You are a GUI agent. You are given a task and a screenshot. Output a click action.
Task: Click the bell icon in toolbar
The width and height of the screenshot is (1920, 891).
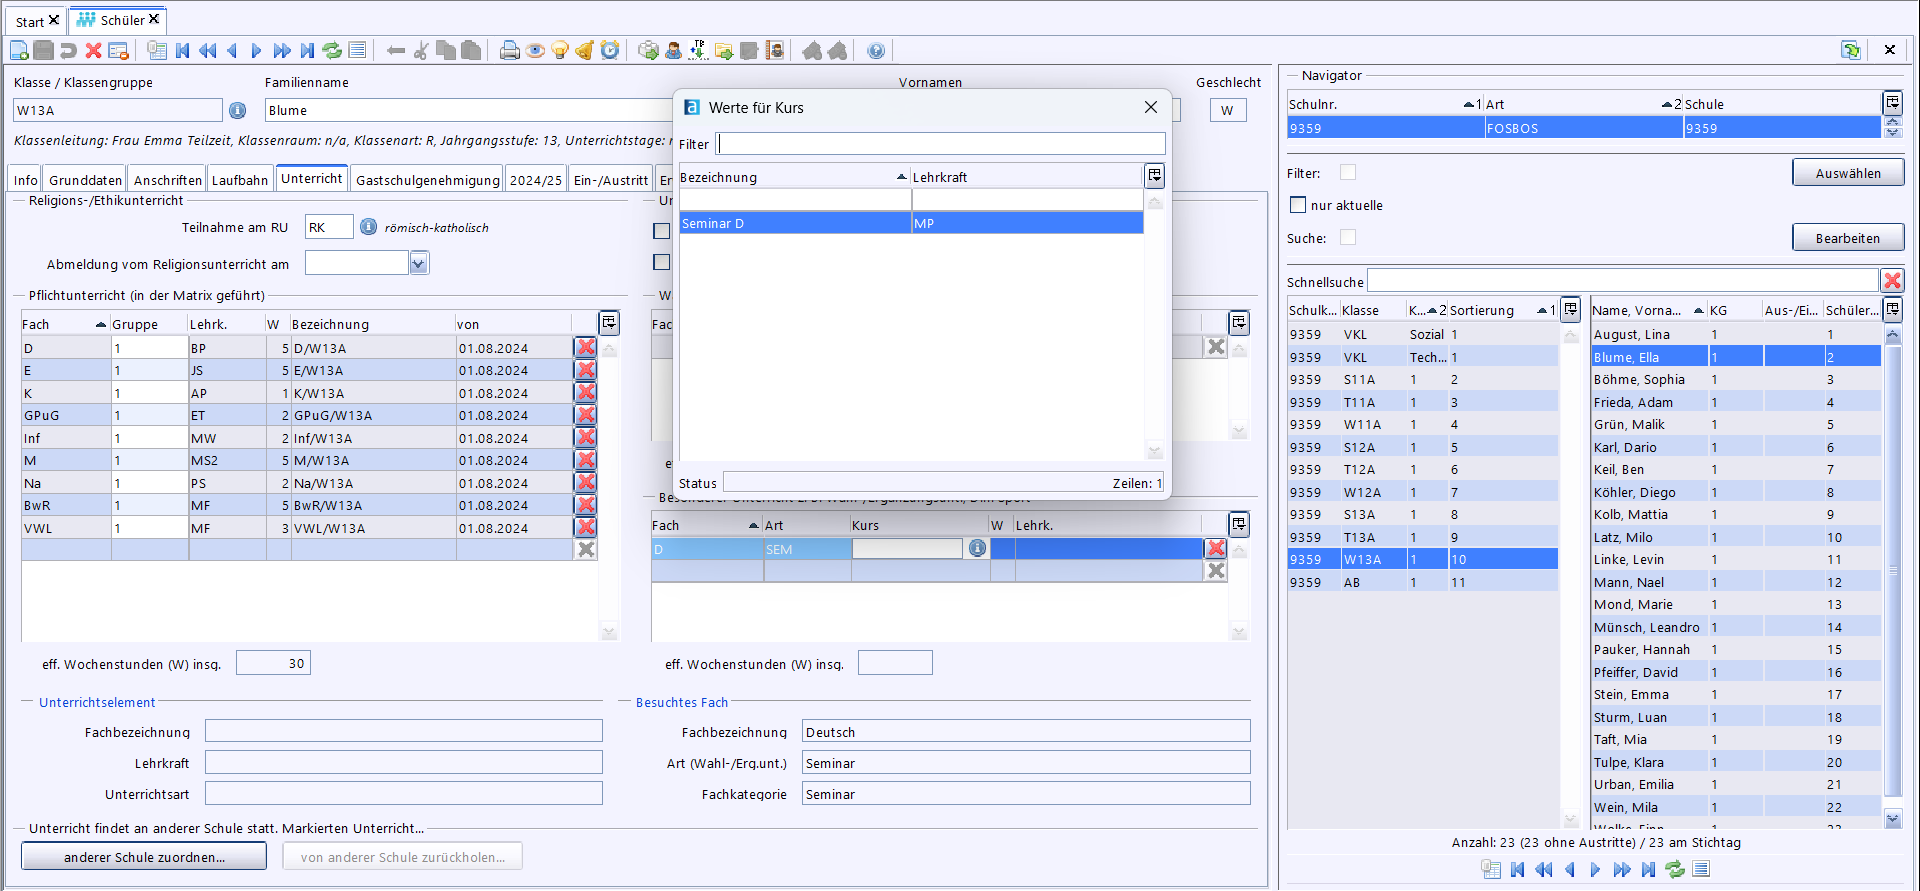pos(585,50)
